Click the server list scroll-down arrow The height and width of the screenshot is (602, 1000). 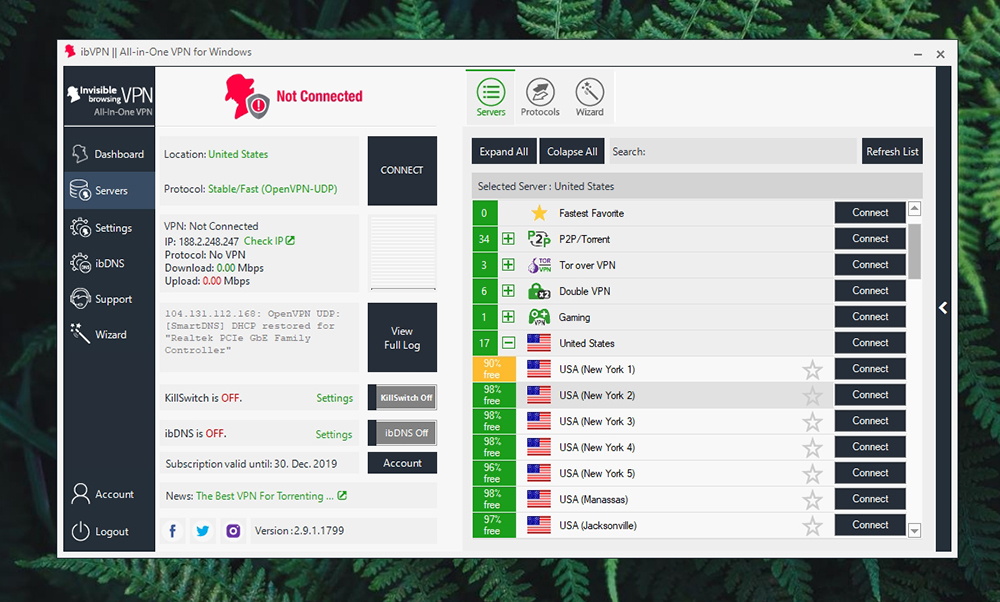(915, 531)
